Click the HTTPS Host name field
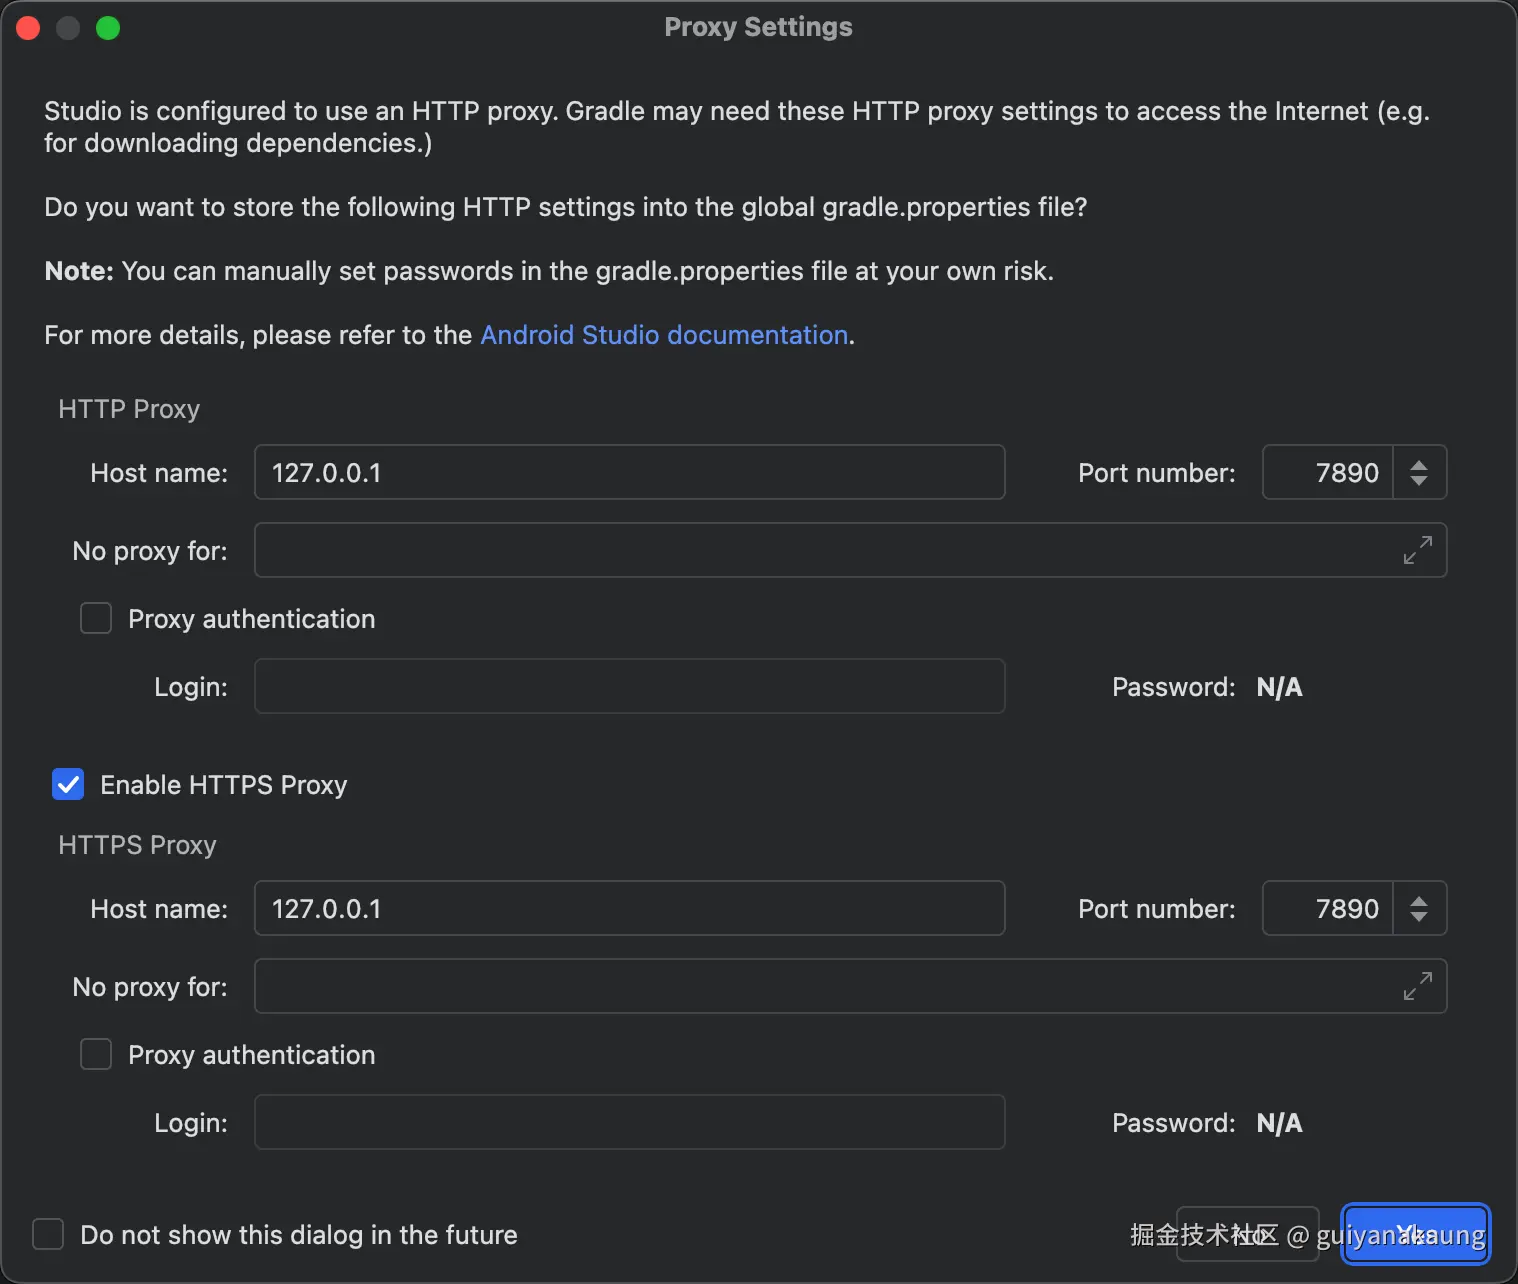This screenshot has height=1284, width=1518. pos(629,908)
